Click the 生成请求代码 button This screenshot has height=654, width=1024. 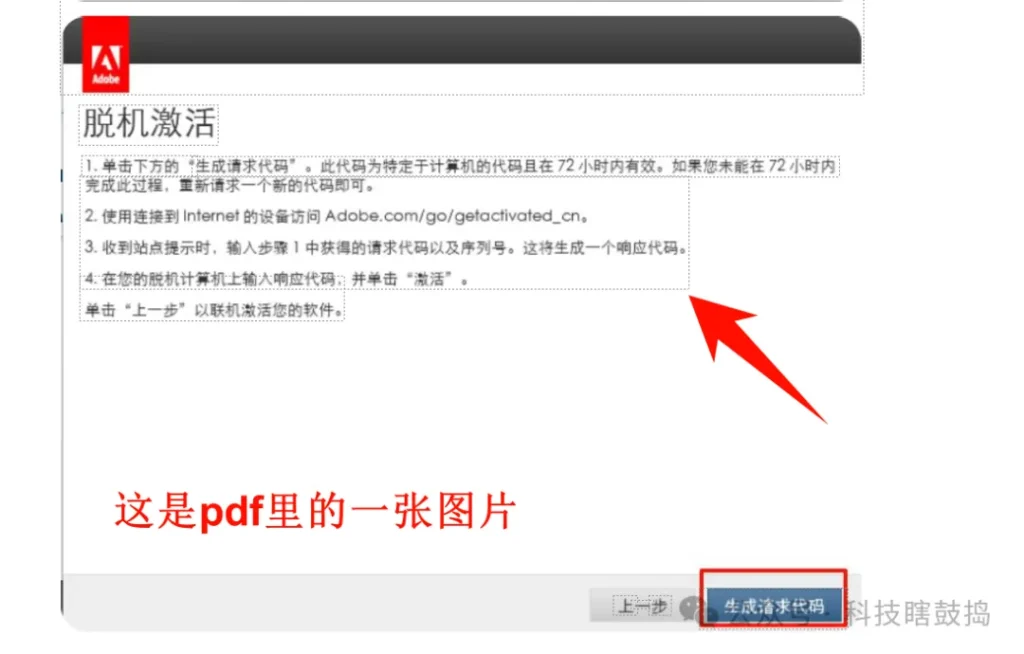pyautogui.click(x=774, y=606)
